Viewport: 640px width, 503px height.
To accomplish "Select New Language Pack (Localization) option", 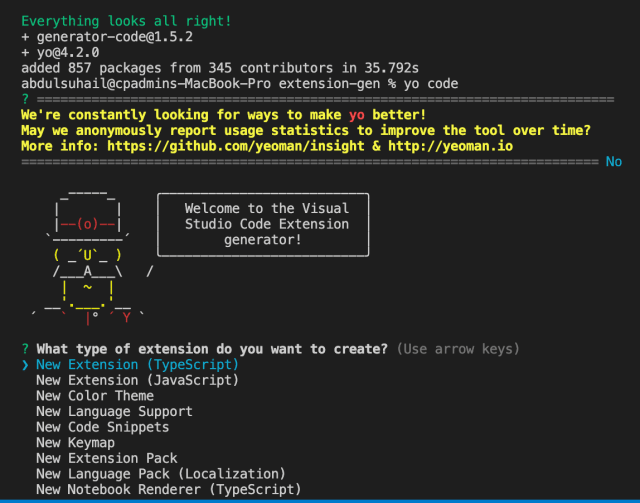I will [160, 474].
